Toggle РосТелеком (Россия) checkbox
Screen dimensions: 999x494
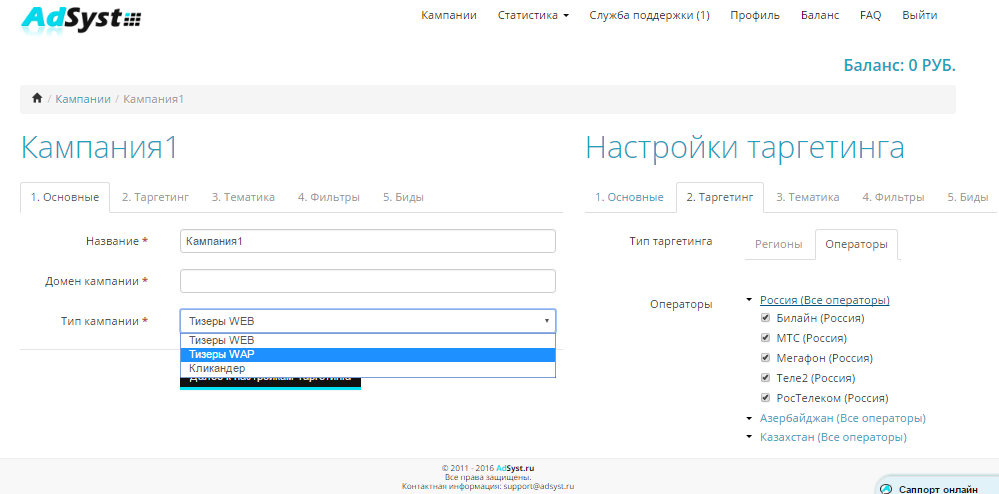[x=766, y=397]
